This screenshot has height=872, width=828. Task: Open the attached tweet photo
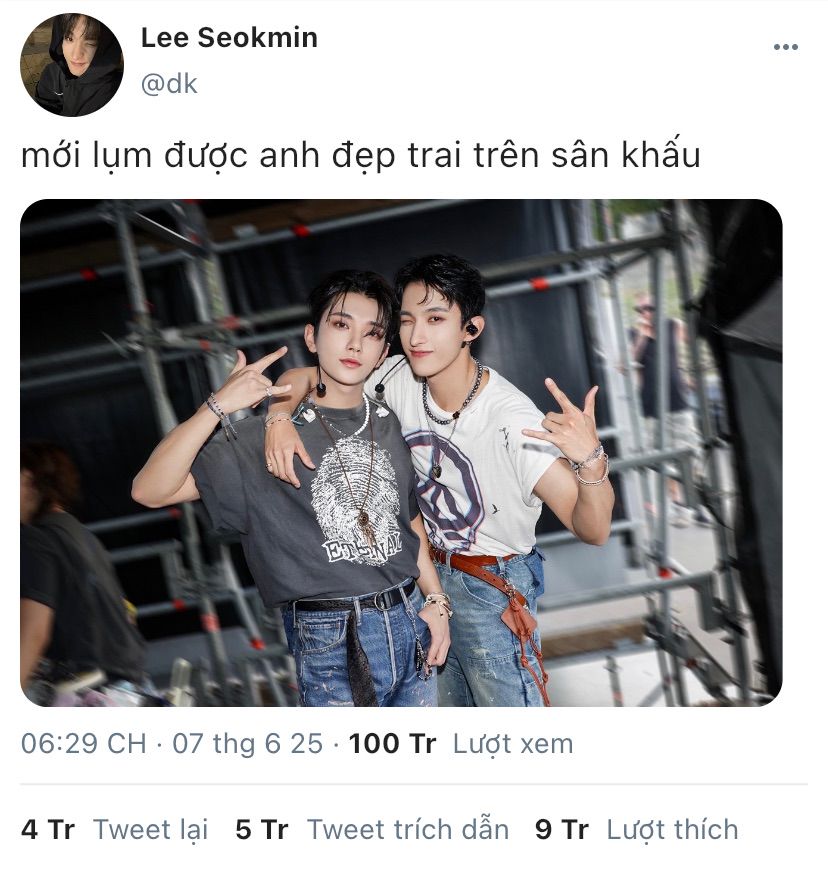401,453
